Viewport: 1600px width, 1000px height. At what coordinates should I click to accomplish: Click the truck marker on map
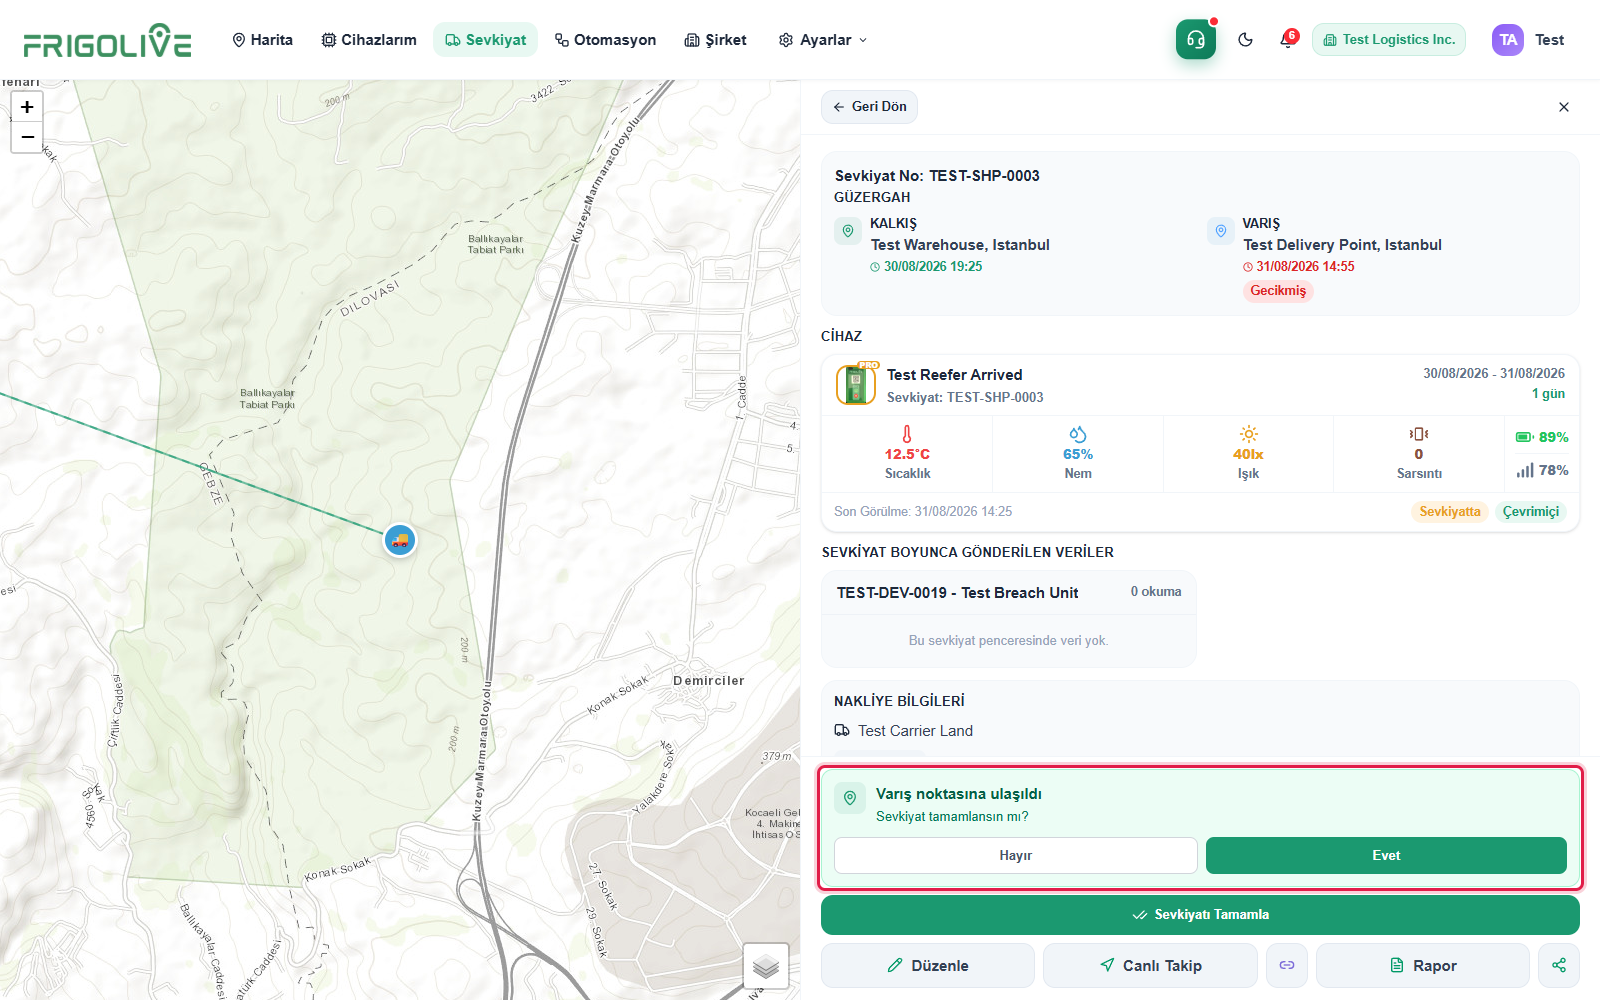(400, 540)
